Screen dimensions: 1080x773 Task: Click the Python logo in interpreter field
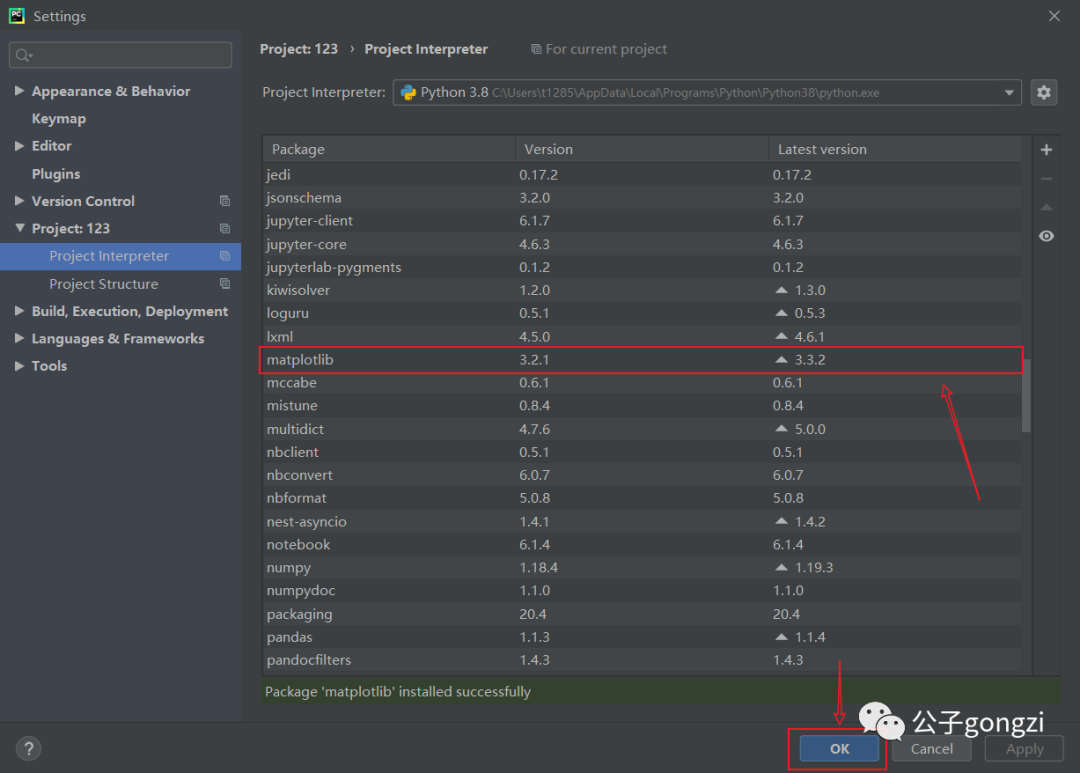click(408, 92)
